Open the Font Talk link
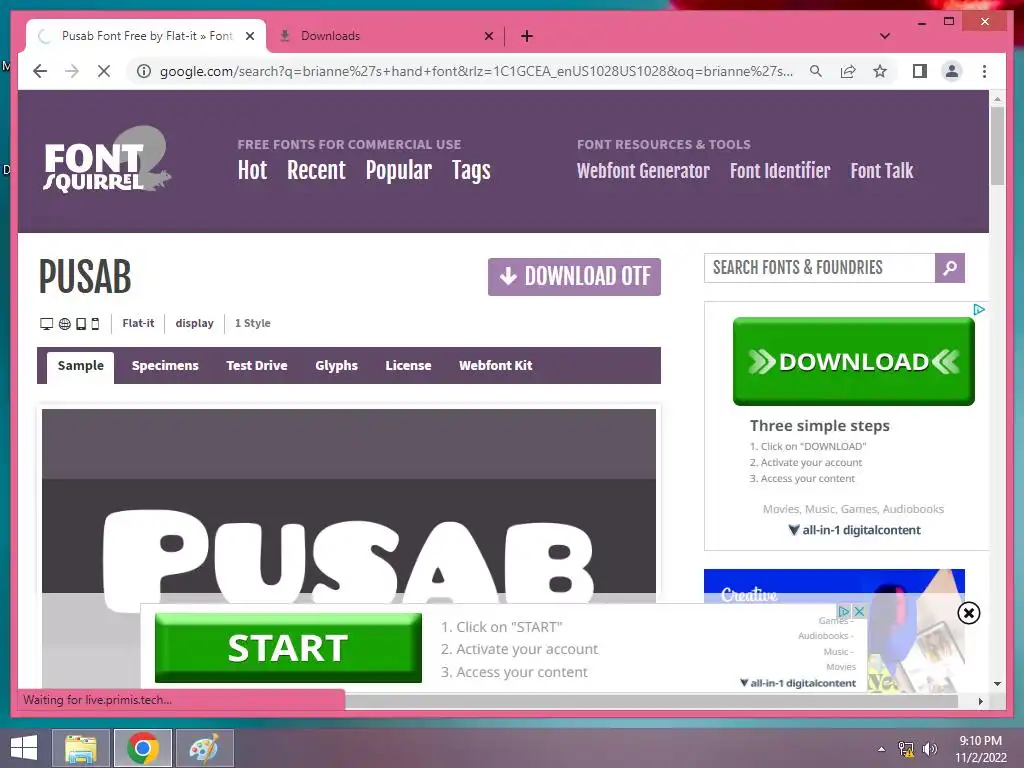The width and height of the screenshot is (1024, 768). 882,170
